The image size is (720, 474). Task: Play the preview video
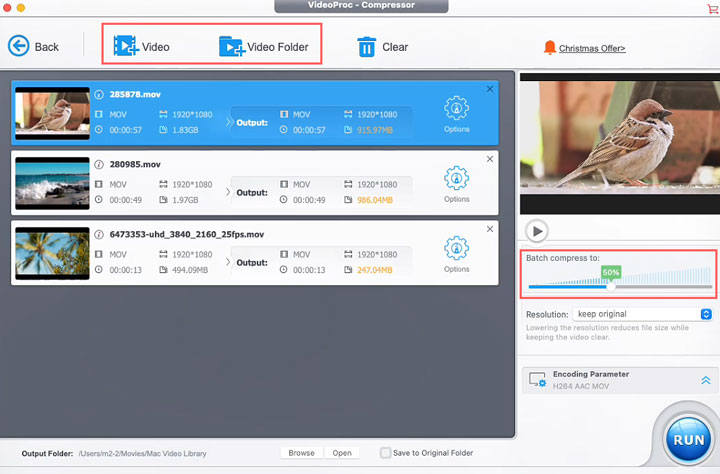(x=537, y=231)
